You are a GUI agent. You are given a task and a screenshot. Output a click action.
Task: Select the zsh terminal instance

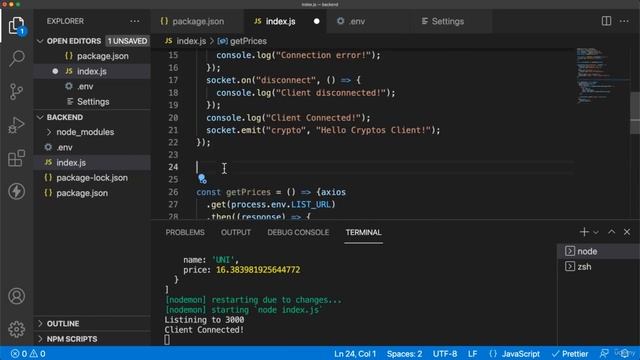(x=598, y=267)
